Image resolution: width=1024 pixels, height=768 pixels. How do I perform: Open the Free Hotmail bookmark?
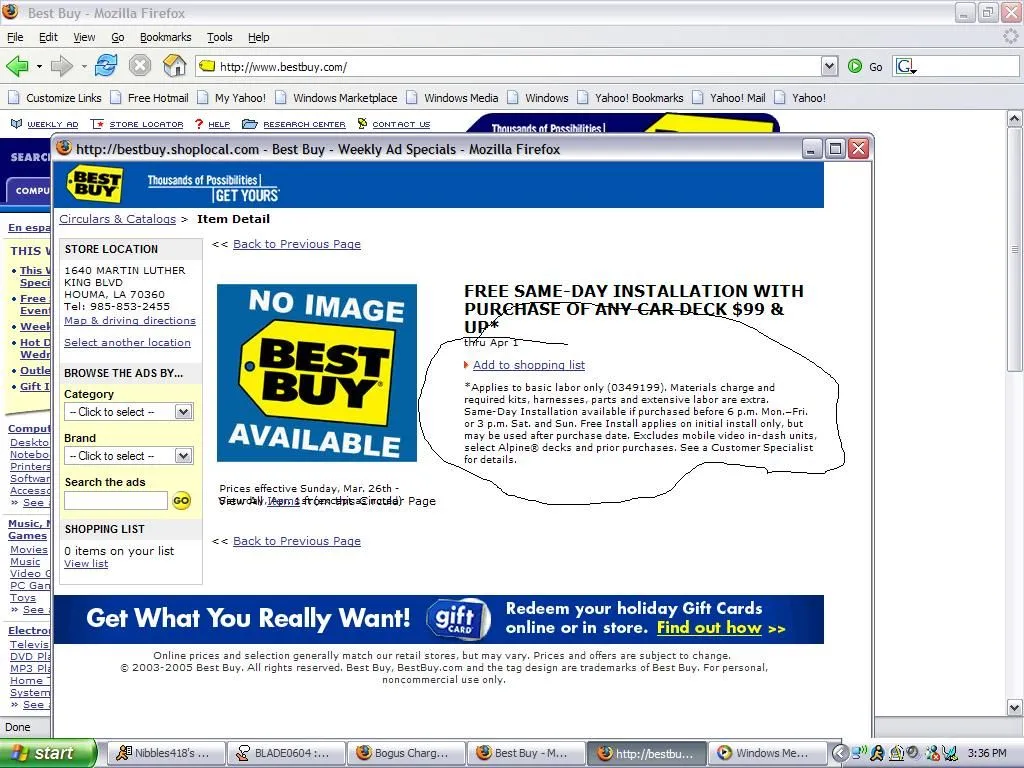coord(150,98)
